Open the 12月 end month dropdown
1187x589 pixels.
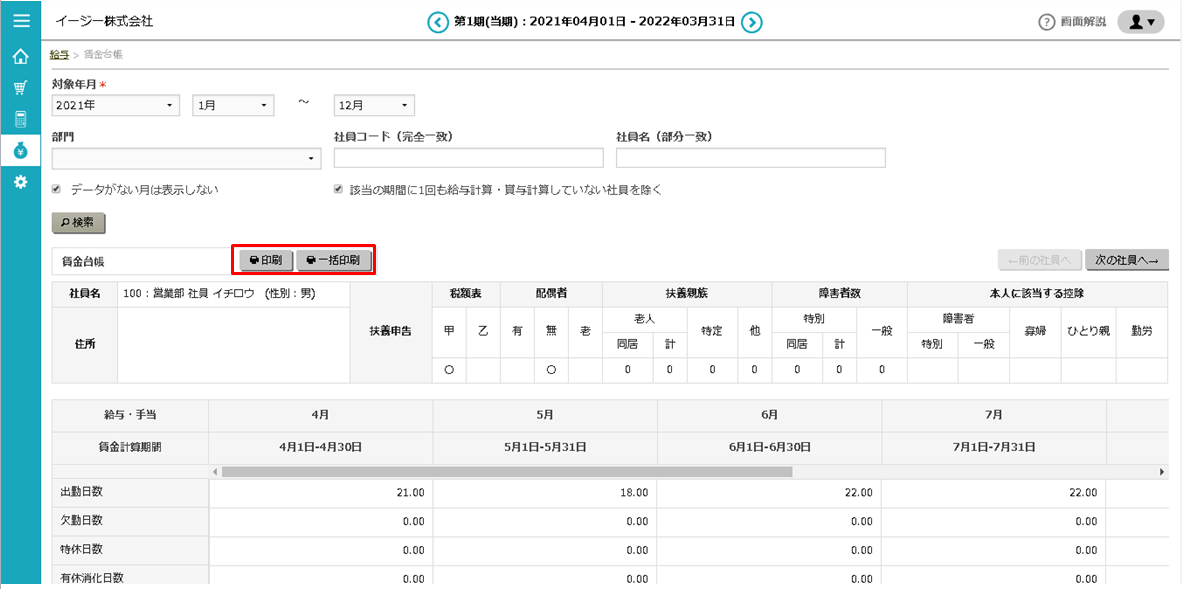[374, 105]
